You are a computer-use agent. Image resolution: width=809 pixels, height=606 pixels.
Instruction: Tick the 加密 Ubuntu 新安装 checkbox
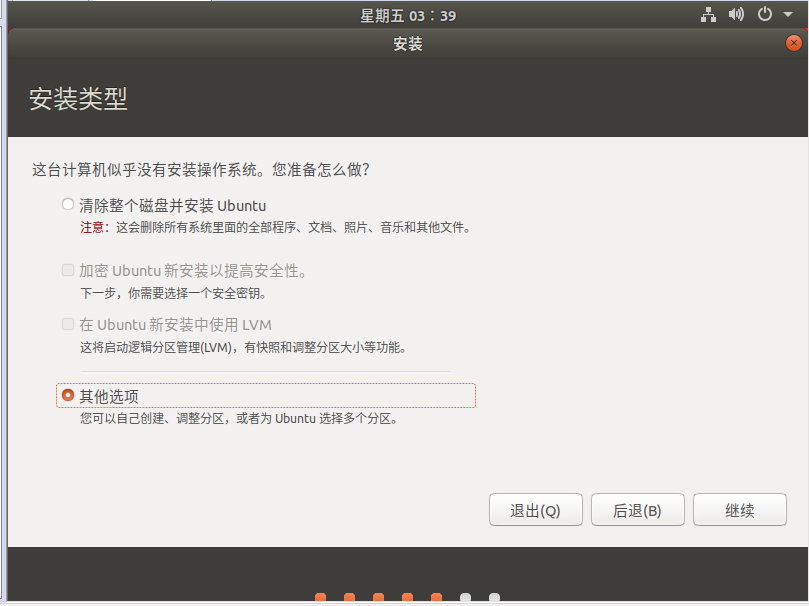(x=68, y=270)
